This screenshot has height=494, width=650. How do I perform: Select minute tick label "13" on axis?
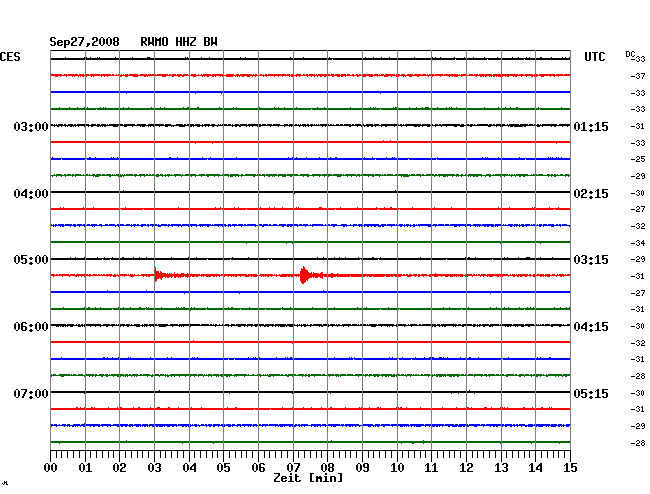501,467
